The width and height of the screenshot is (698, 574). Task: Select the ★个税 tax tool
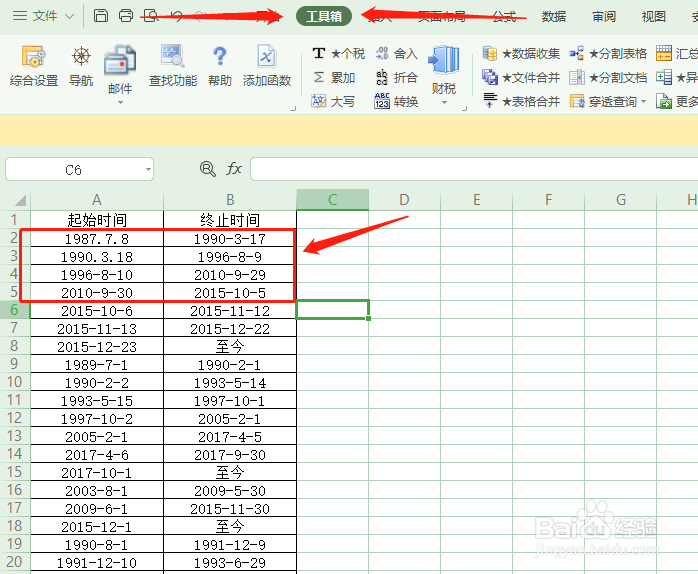click(338, 53)
